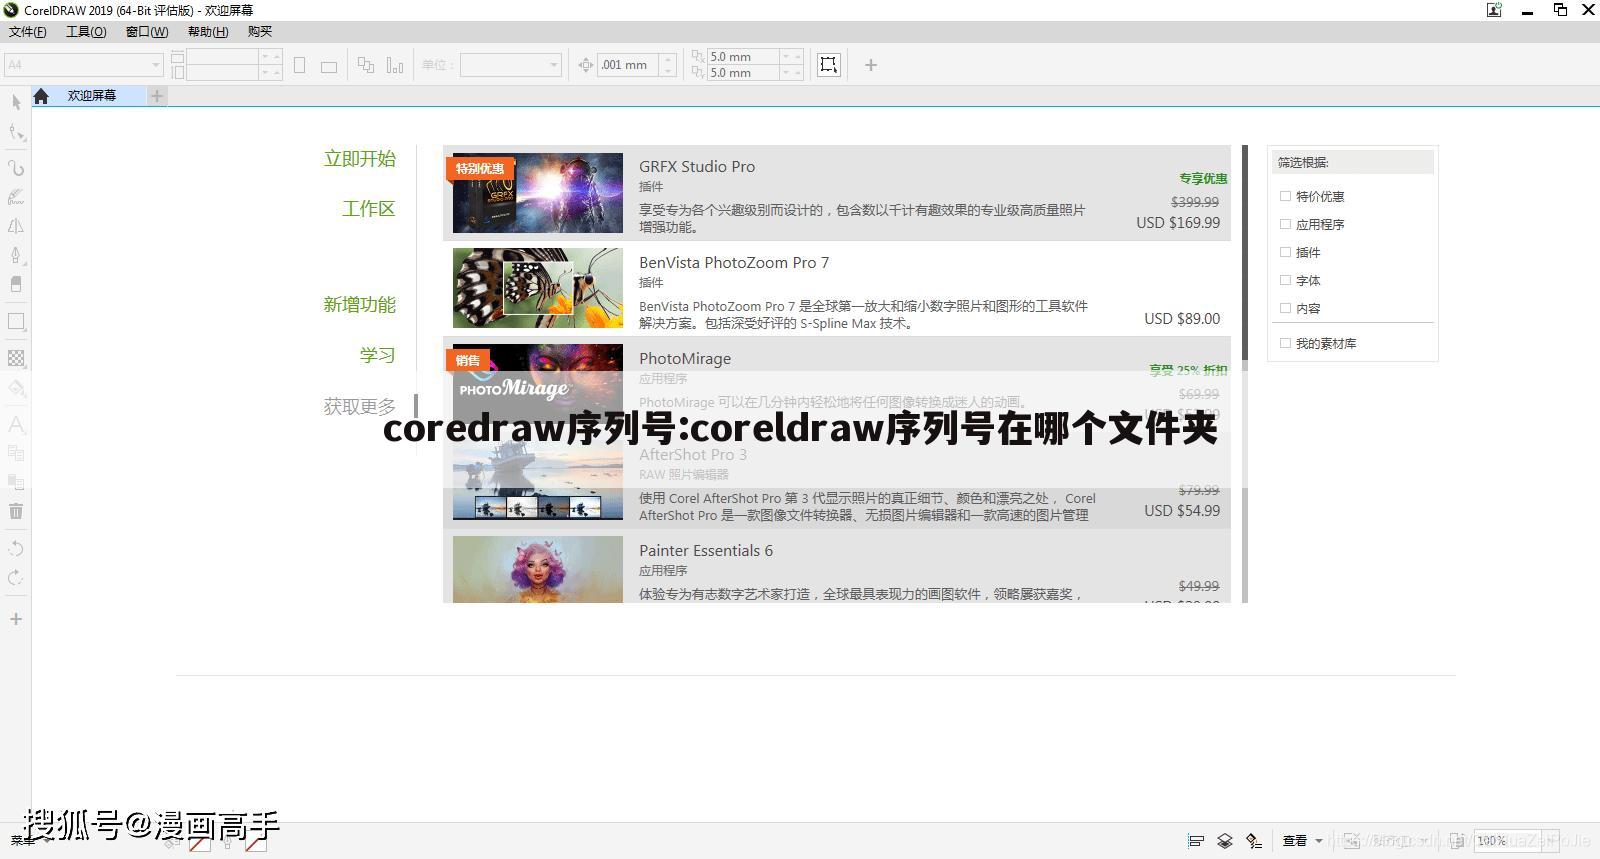
Task: Open the 学习 section
Action: [378, 355]
